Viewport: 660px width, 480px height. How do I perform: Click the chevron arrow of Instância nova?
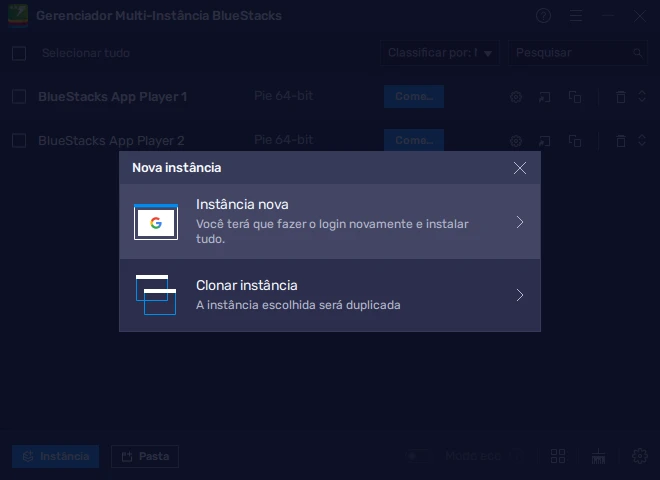click(520, 222)
